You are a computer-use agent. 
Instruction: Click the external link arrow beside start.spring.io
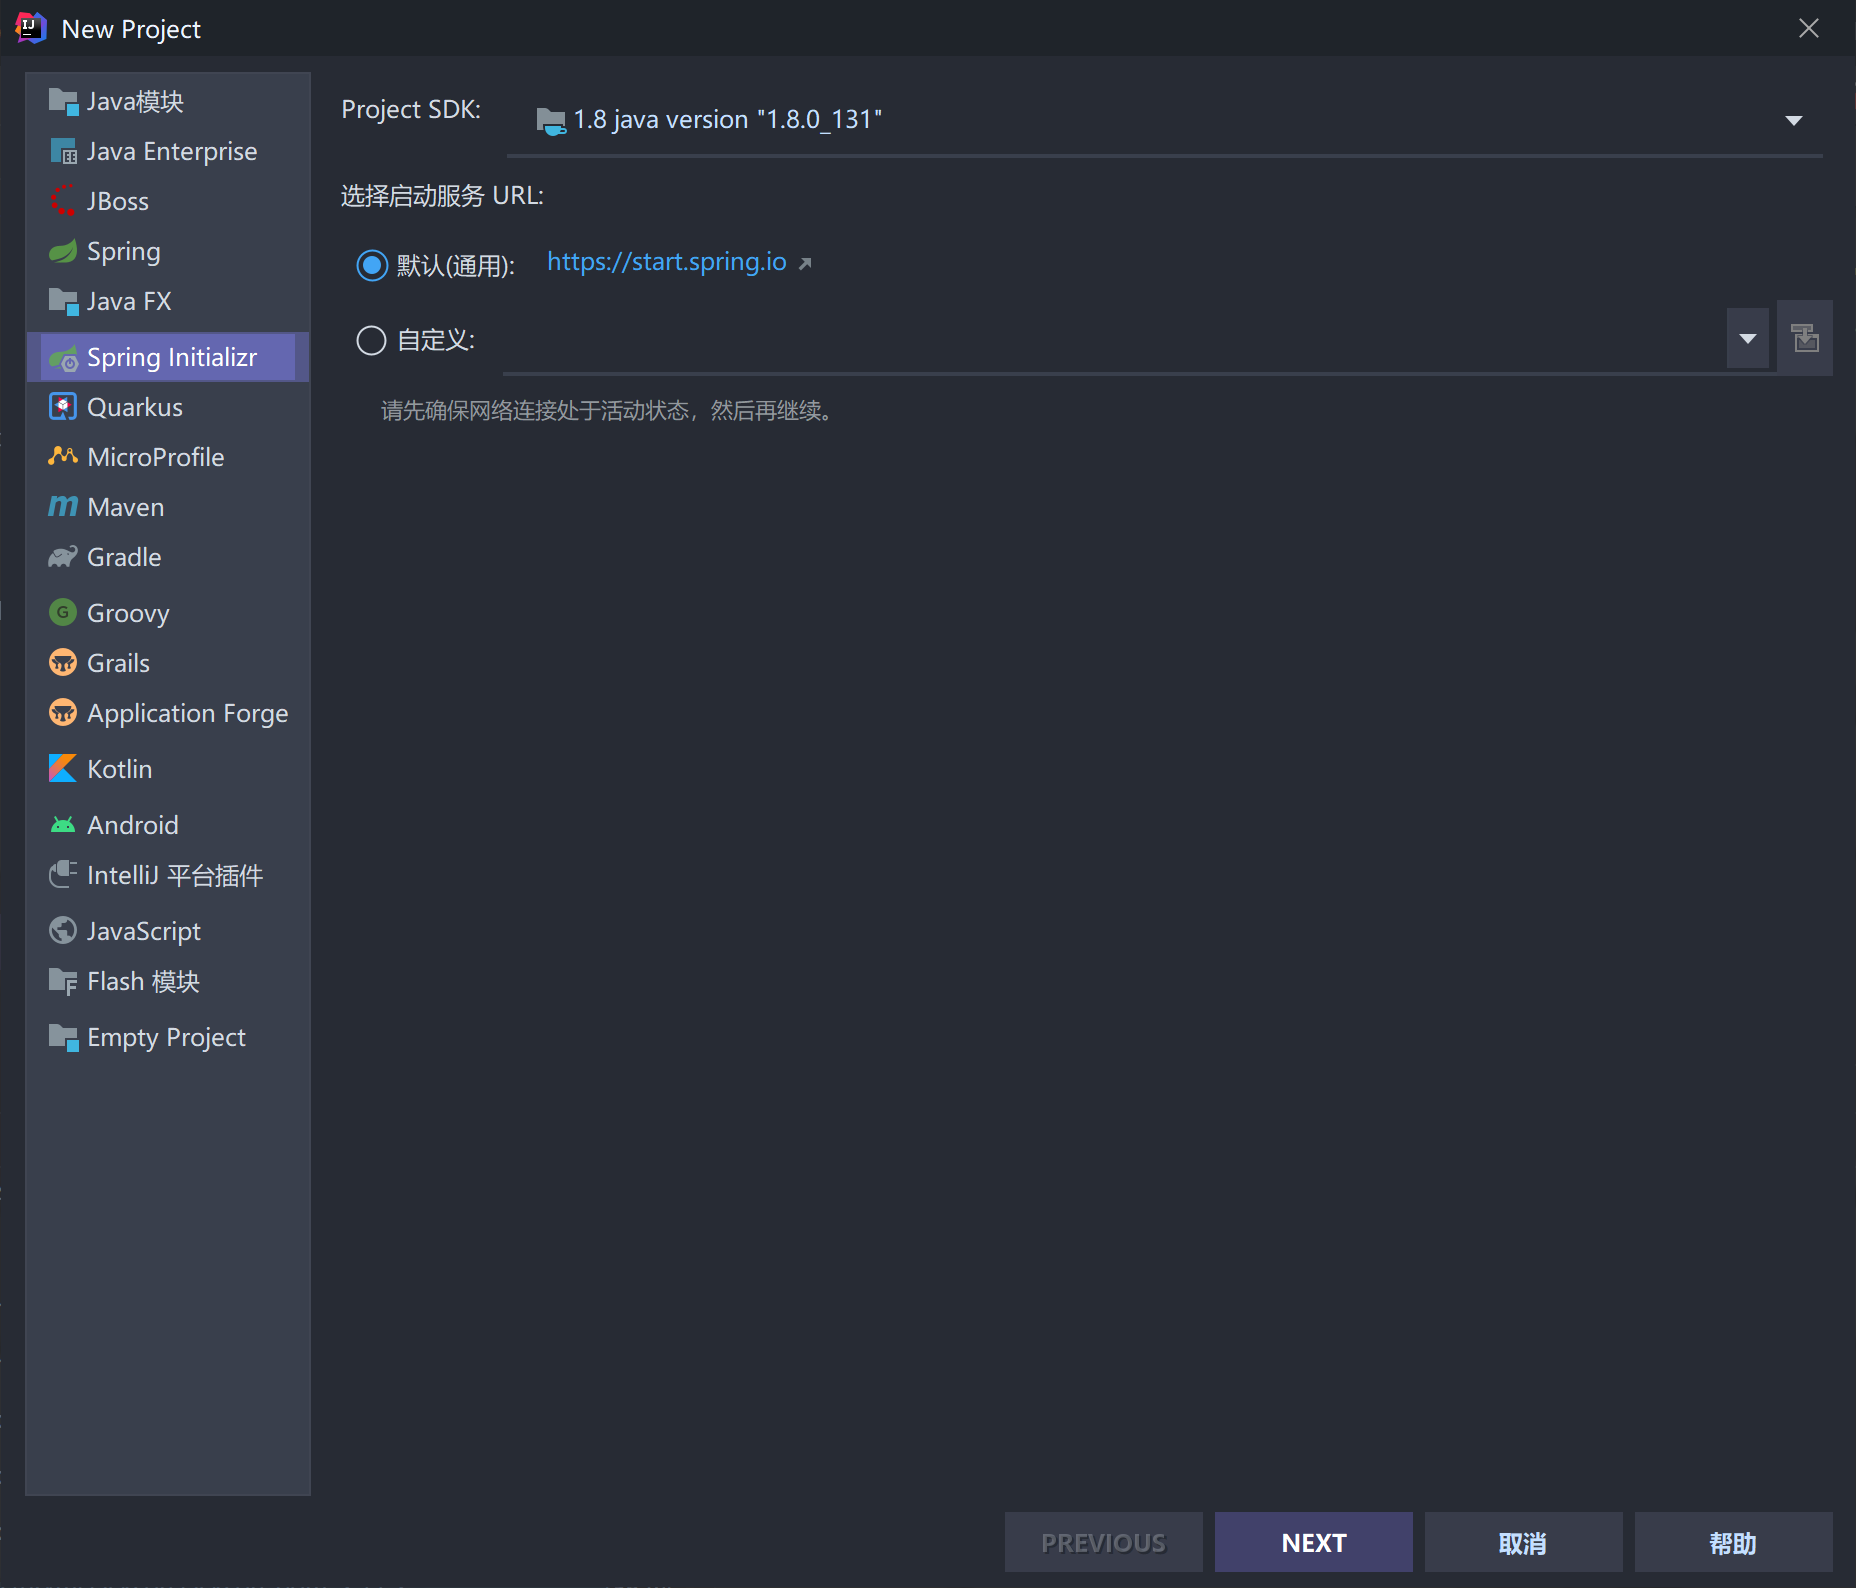coord(805,263)
